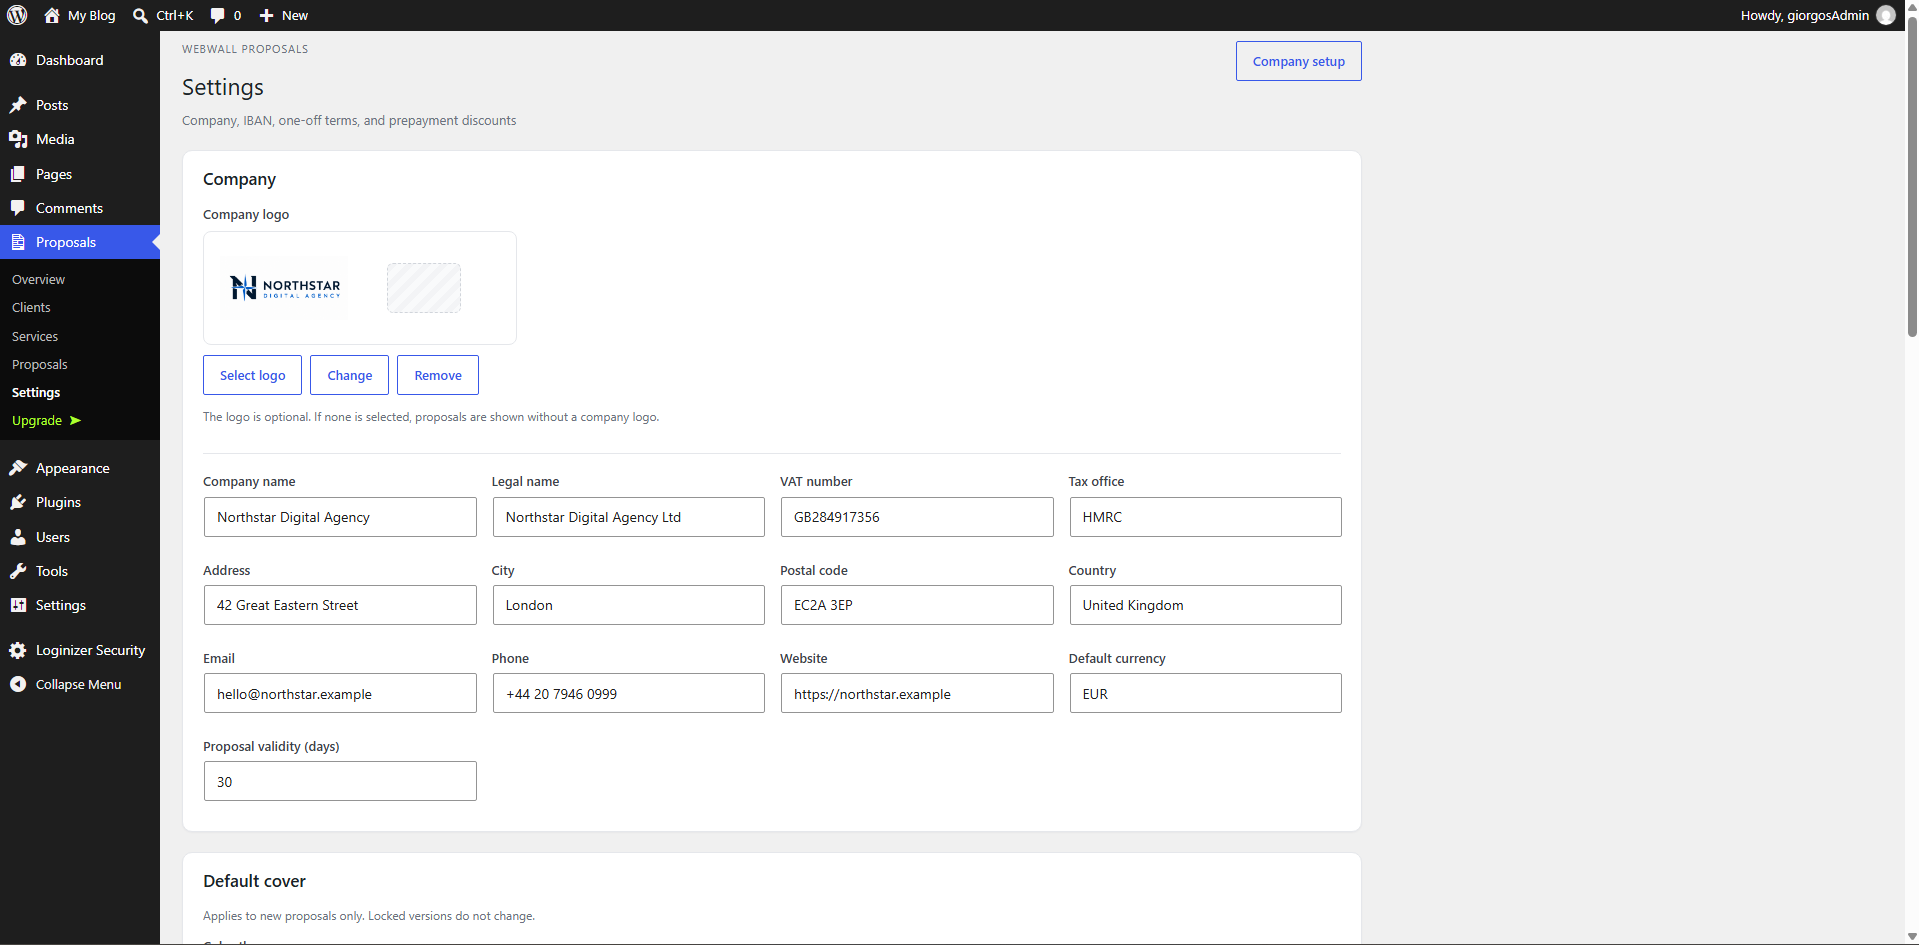This screenshot has height=945, width=1919.
Task: Click the My Blog site name
Action: tap(91, 15)
